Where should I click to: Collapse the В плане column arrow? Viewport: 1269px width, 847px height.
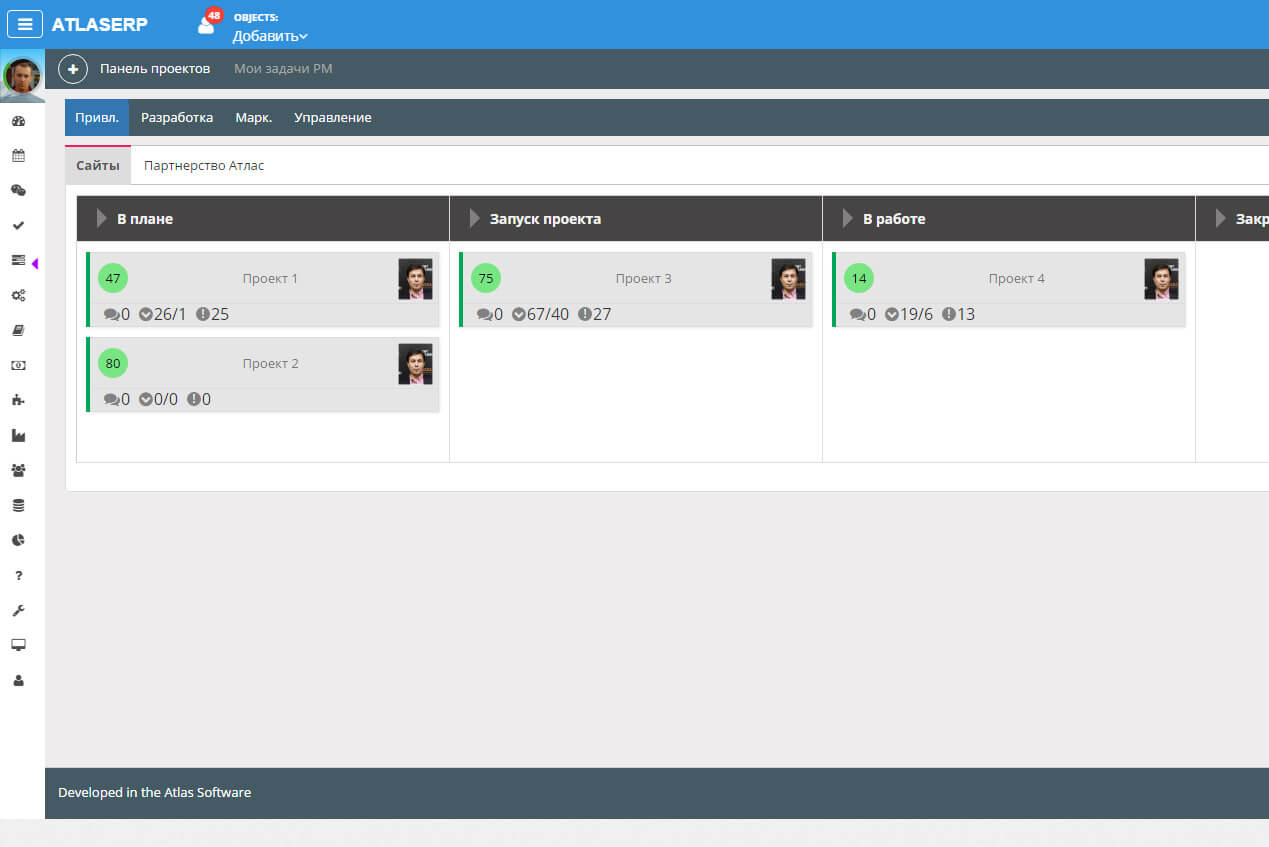click(101, 218)
